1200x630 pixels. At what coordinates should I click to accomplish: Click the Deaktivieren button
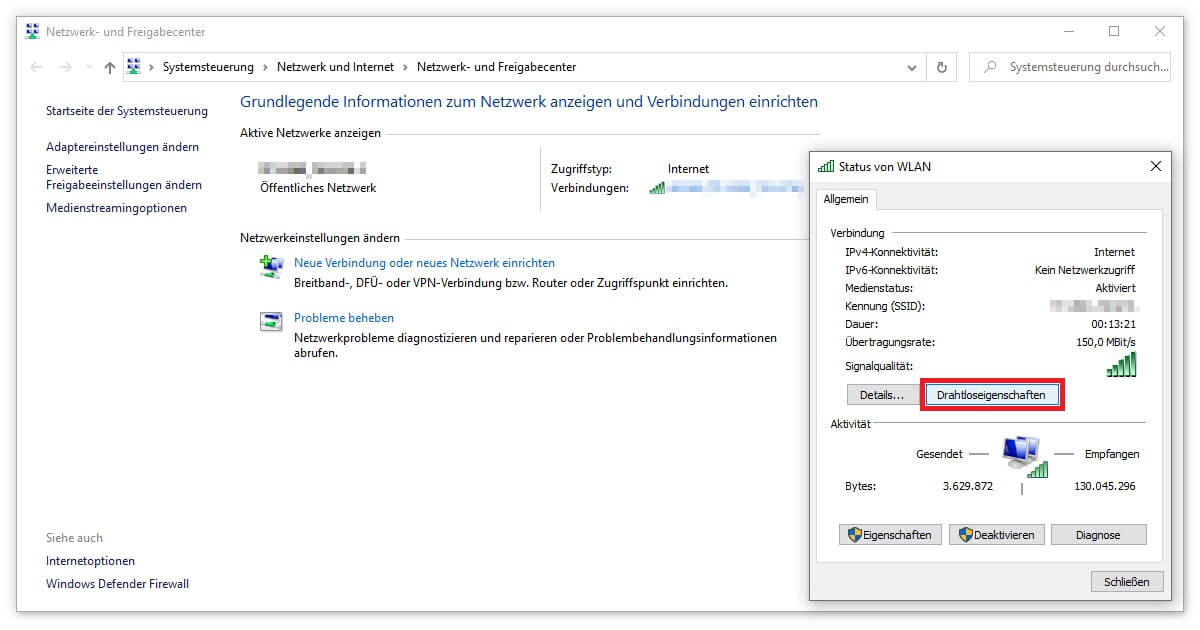click(x=997, y=535)
